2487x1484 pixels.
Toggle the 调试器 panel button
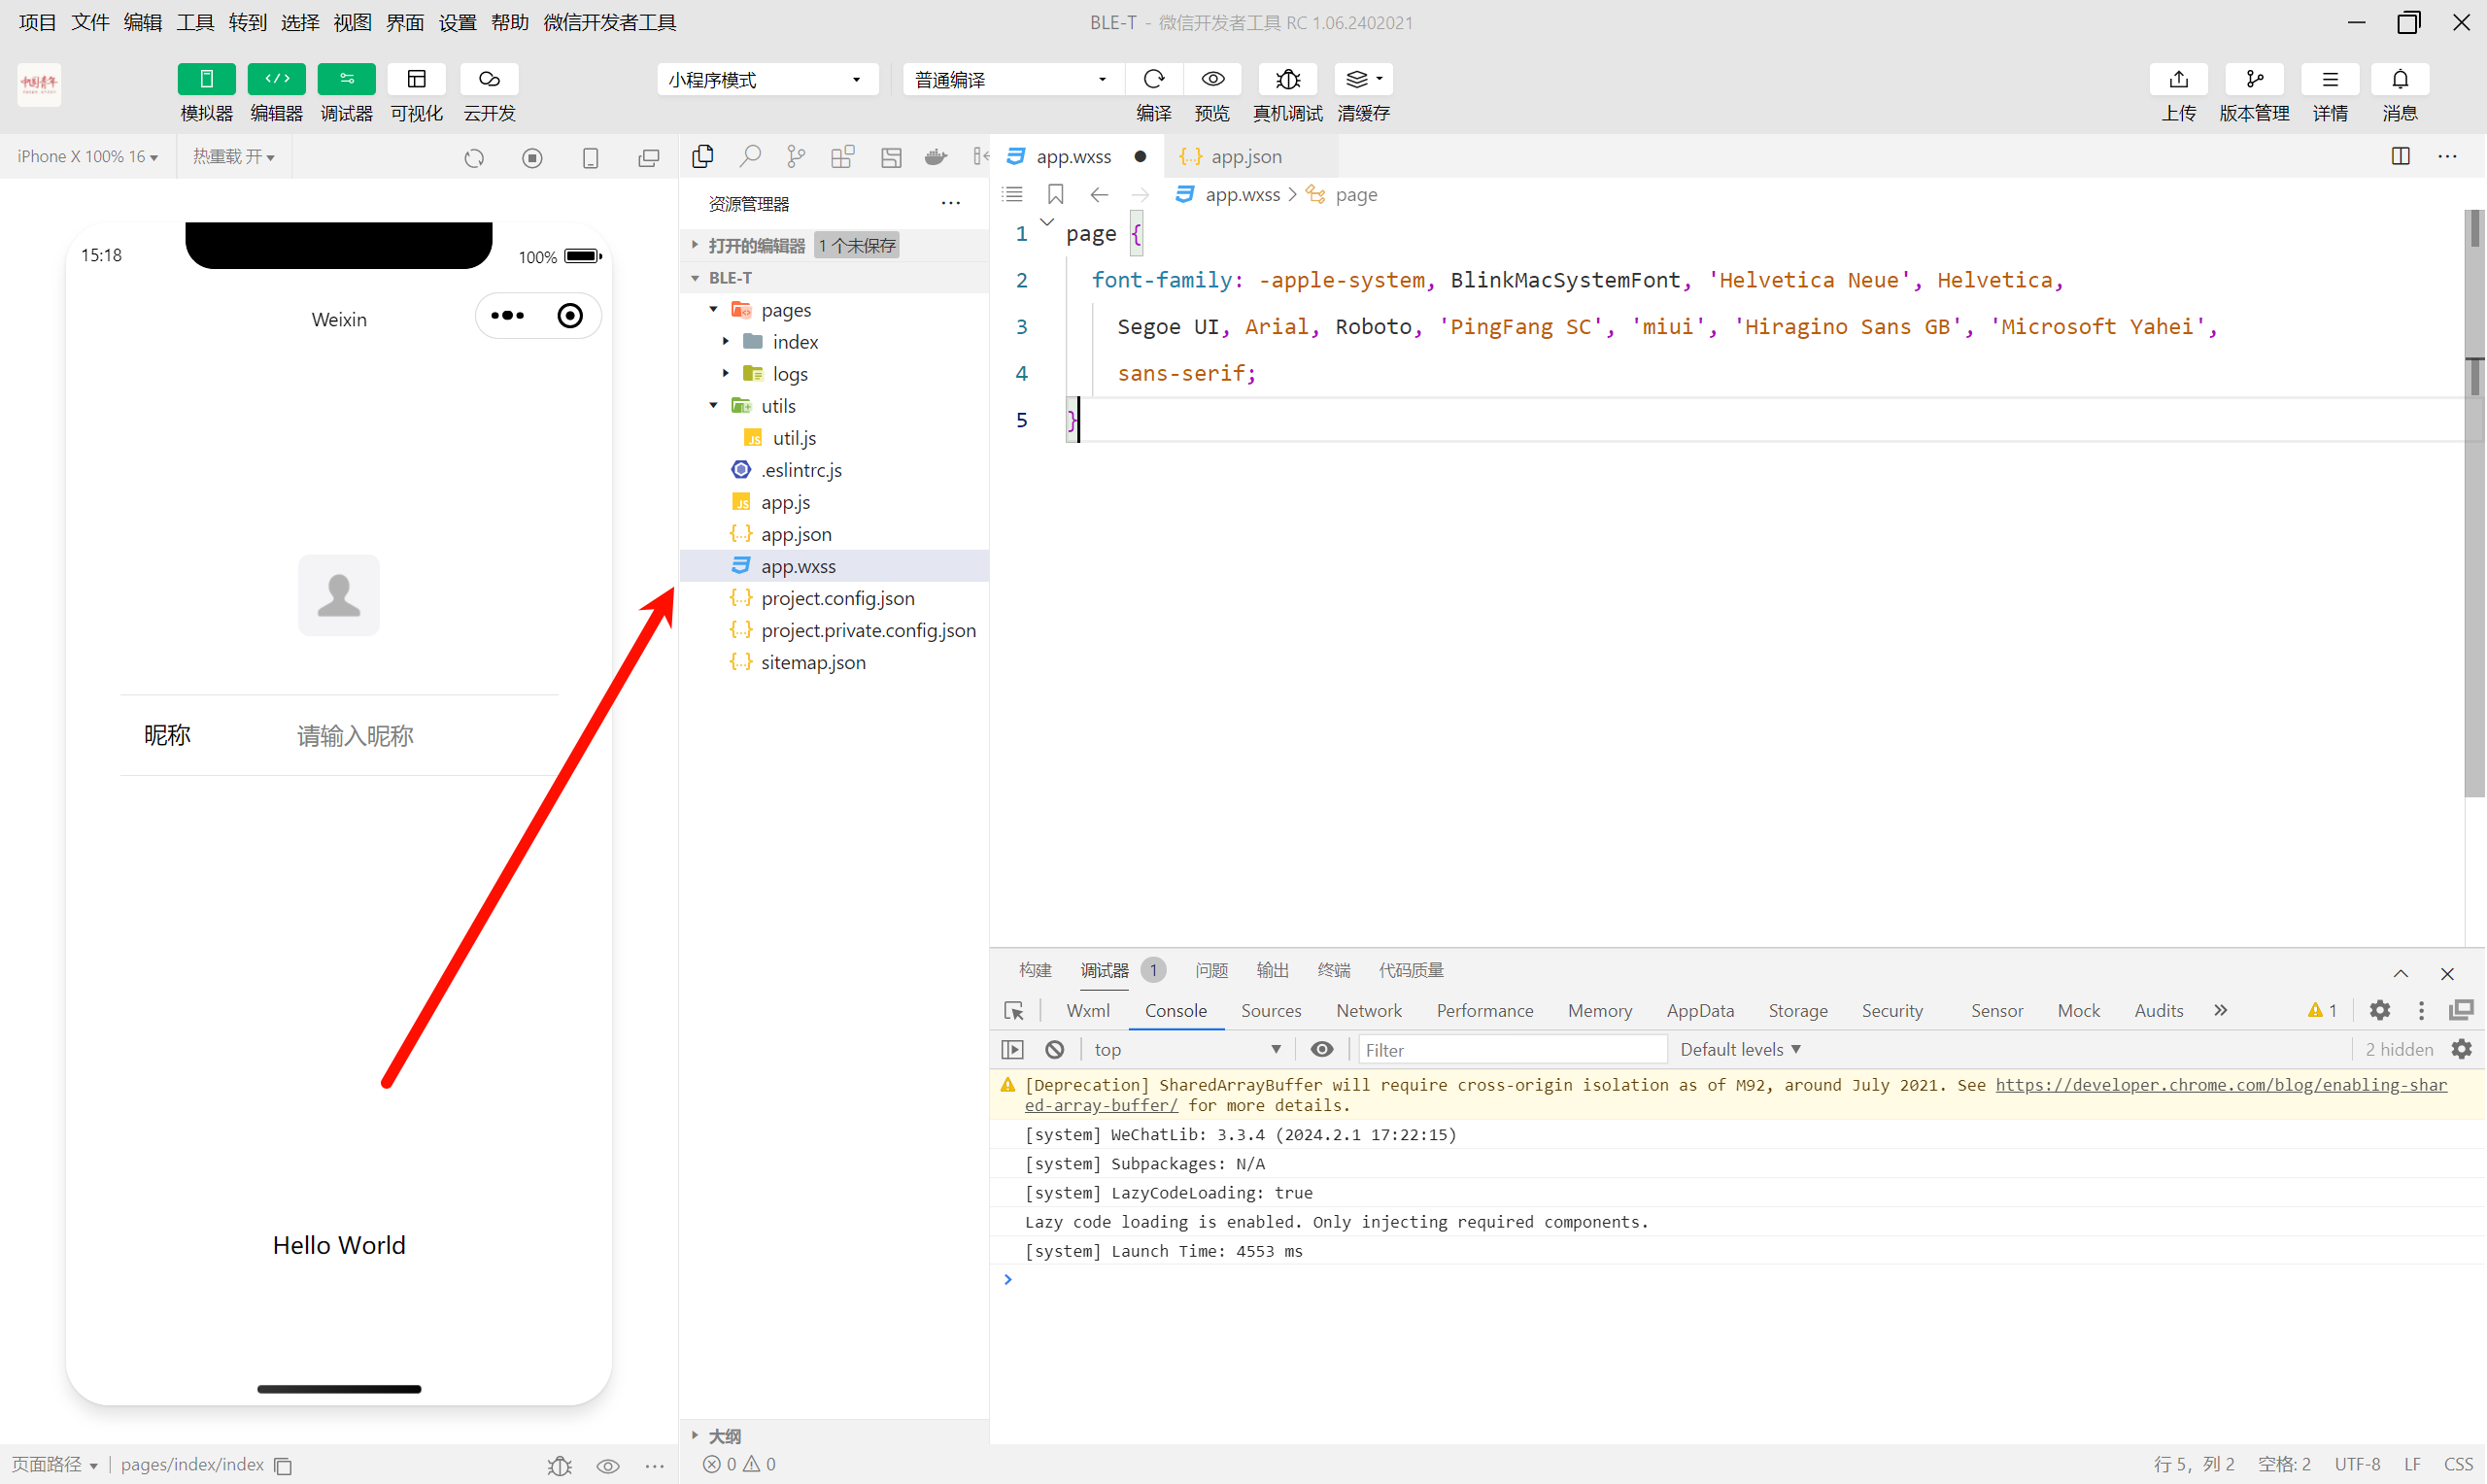[x=346, y=79]
